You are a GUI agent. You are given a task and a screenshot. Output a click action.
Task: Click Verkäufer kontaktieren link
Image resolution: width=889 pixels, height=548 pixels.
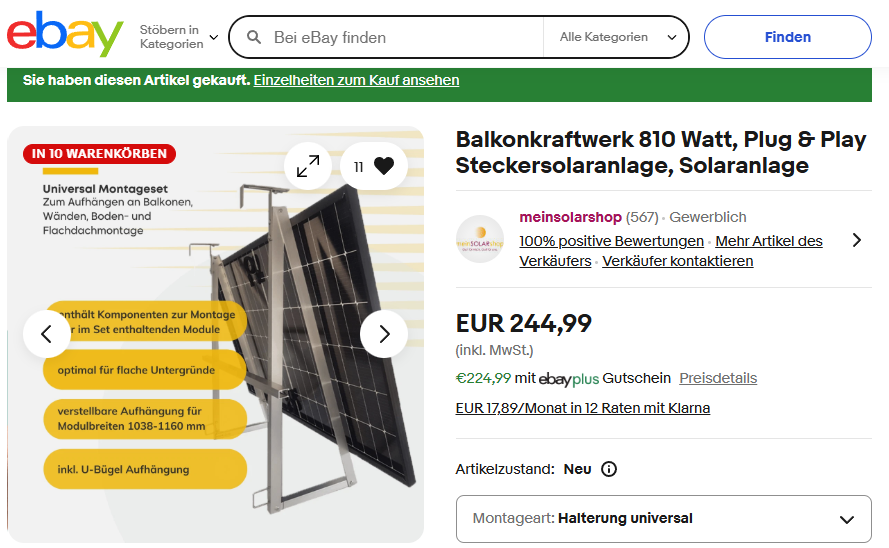pos(678,261)
